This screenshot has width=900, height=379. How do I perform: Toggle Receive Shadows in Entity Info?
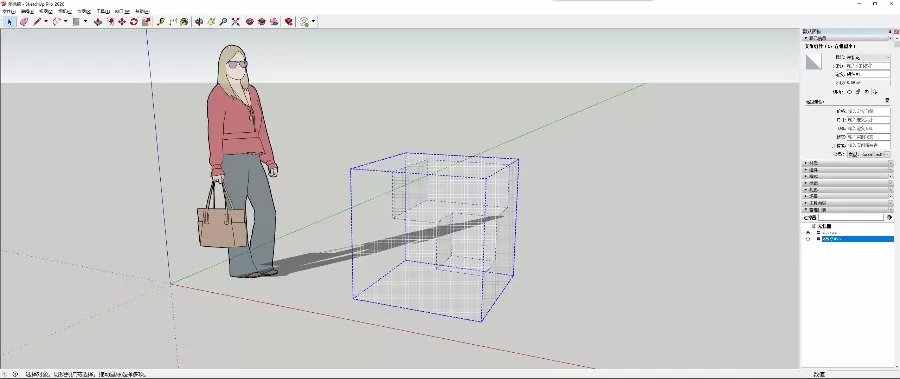click(x=867, y=92)
